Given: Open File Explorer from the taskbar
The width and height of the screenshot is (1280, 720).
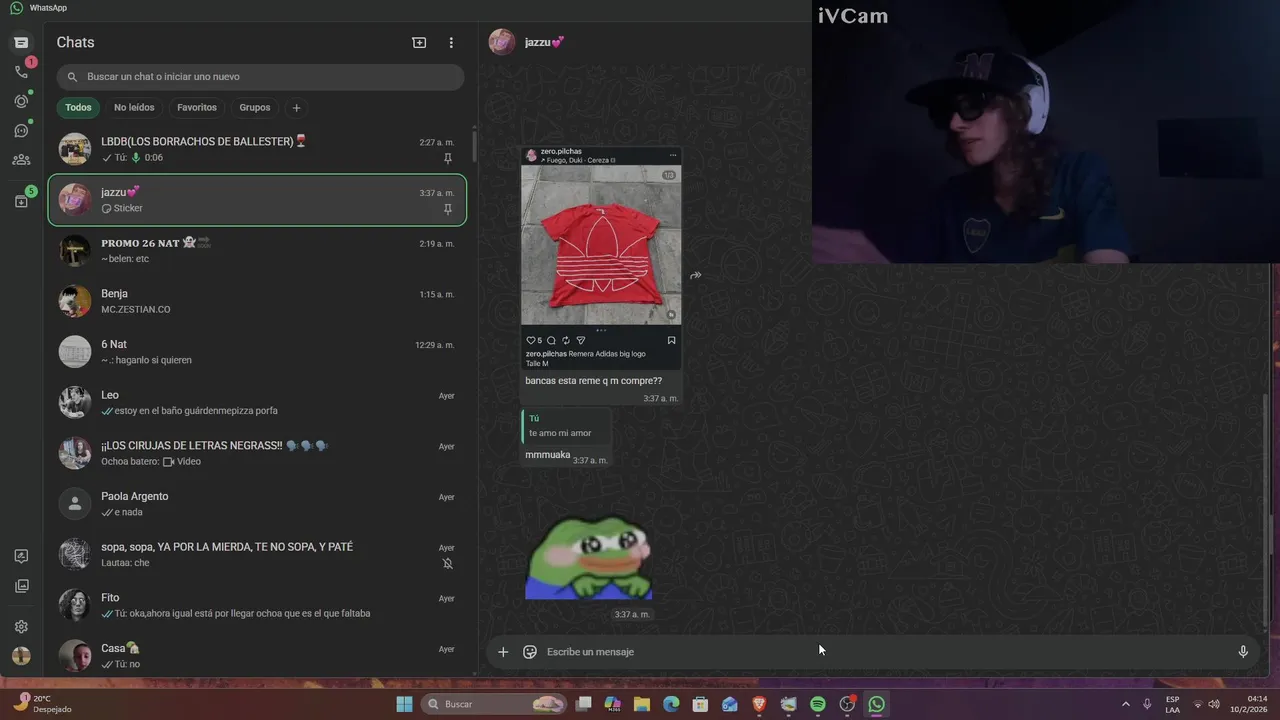Looking at the screenshot, I should 642,704.
